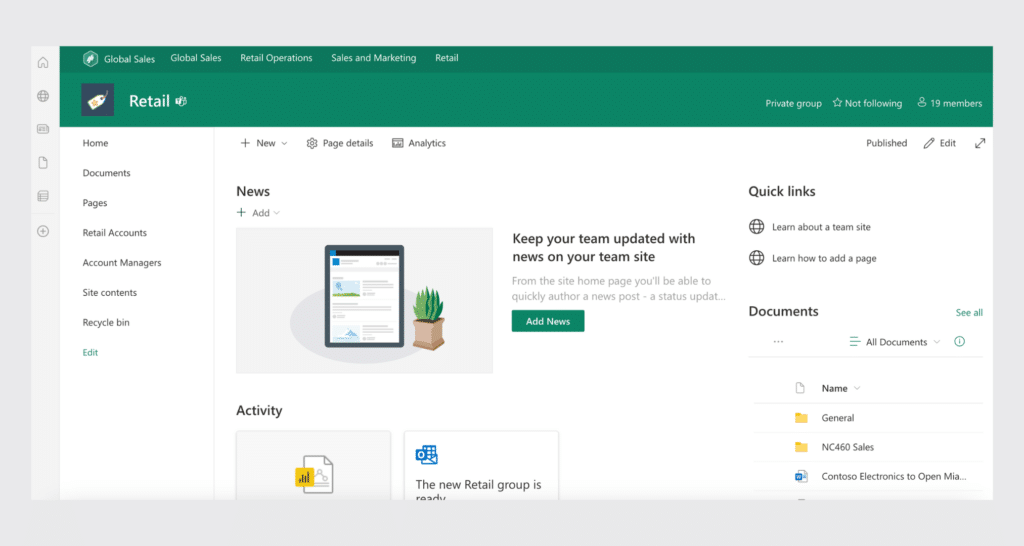Open the report activity card thumbnail

click(x=313, y=466)
